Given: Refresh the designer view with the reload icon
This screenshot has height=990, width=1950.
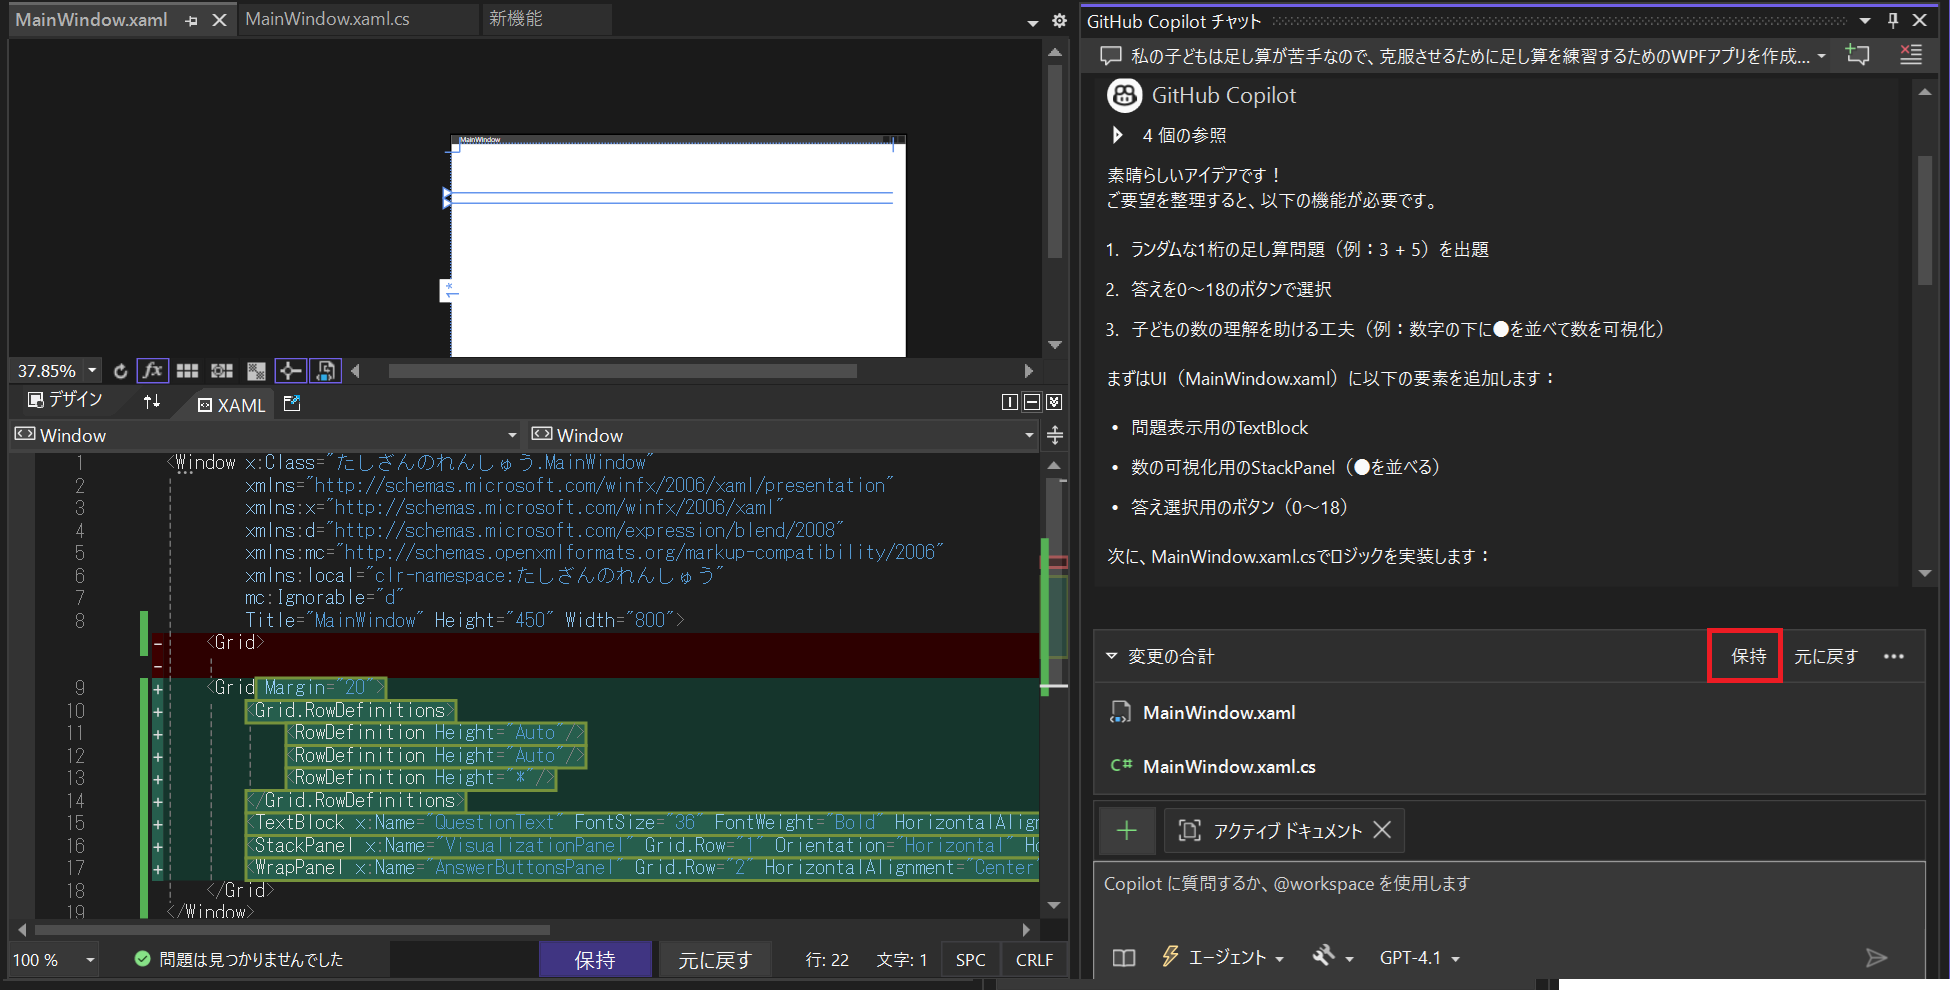Looking at the screenshot, I should coord(121,371).
